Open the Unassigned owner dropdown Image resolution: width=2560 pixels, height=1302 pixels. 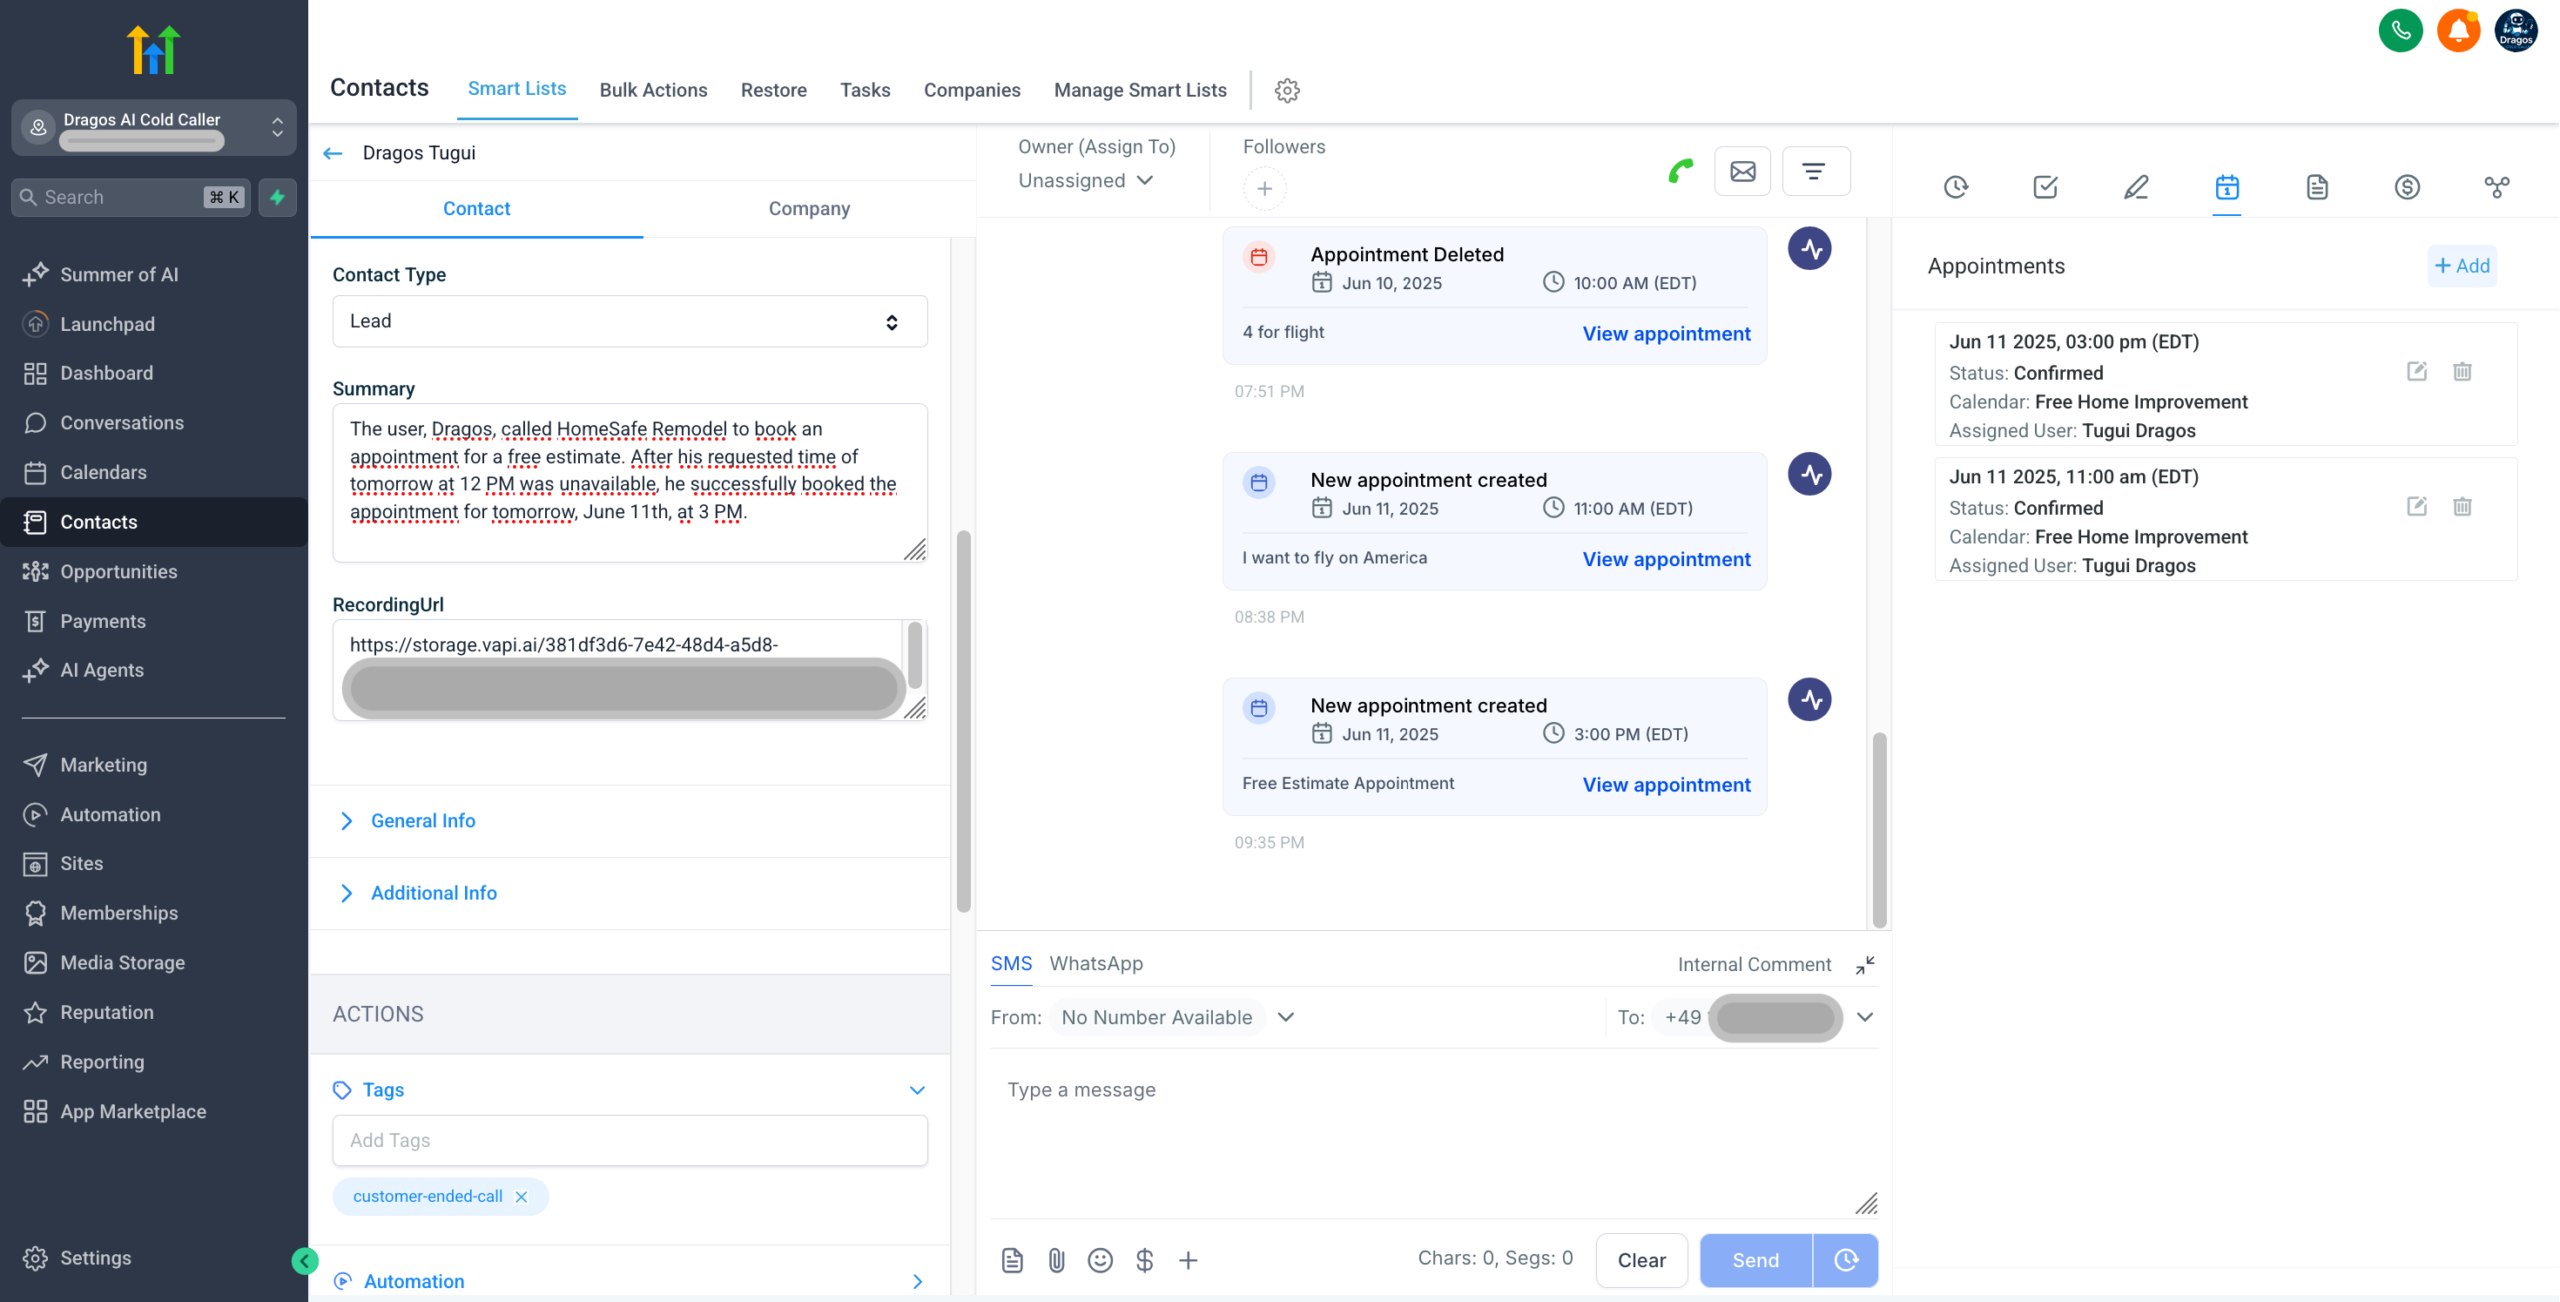pyautogui.click(x=1085, y=181)
